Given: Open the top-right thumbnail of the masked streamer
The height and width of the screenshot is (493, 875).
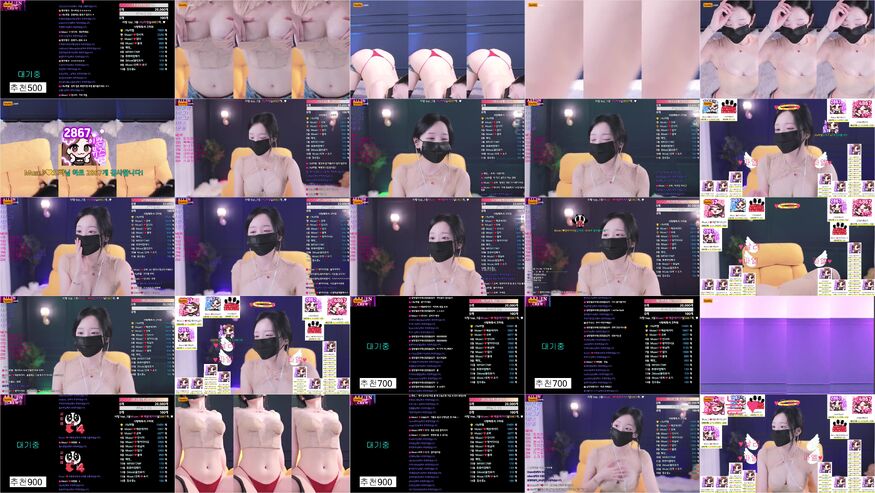Looking at the screenshot, I should coord(787,49).
